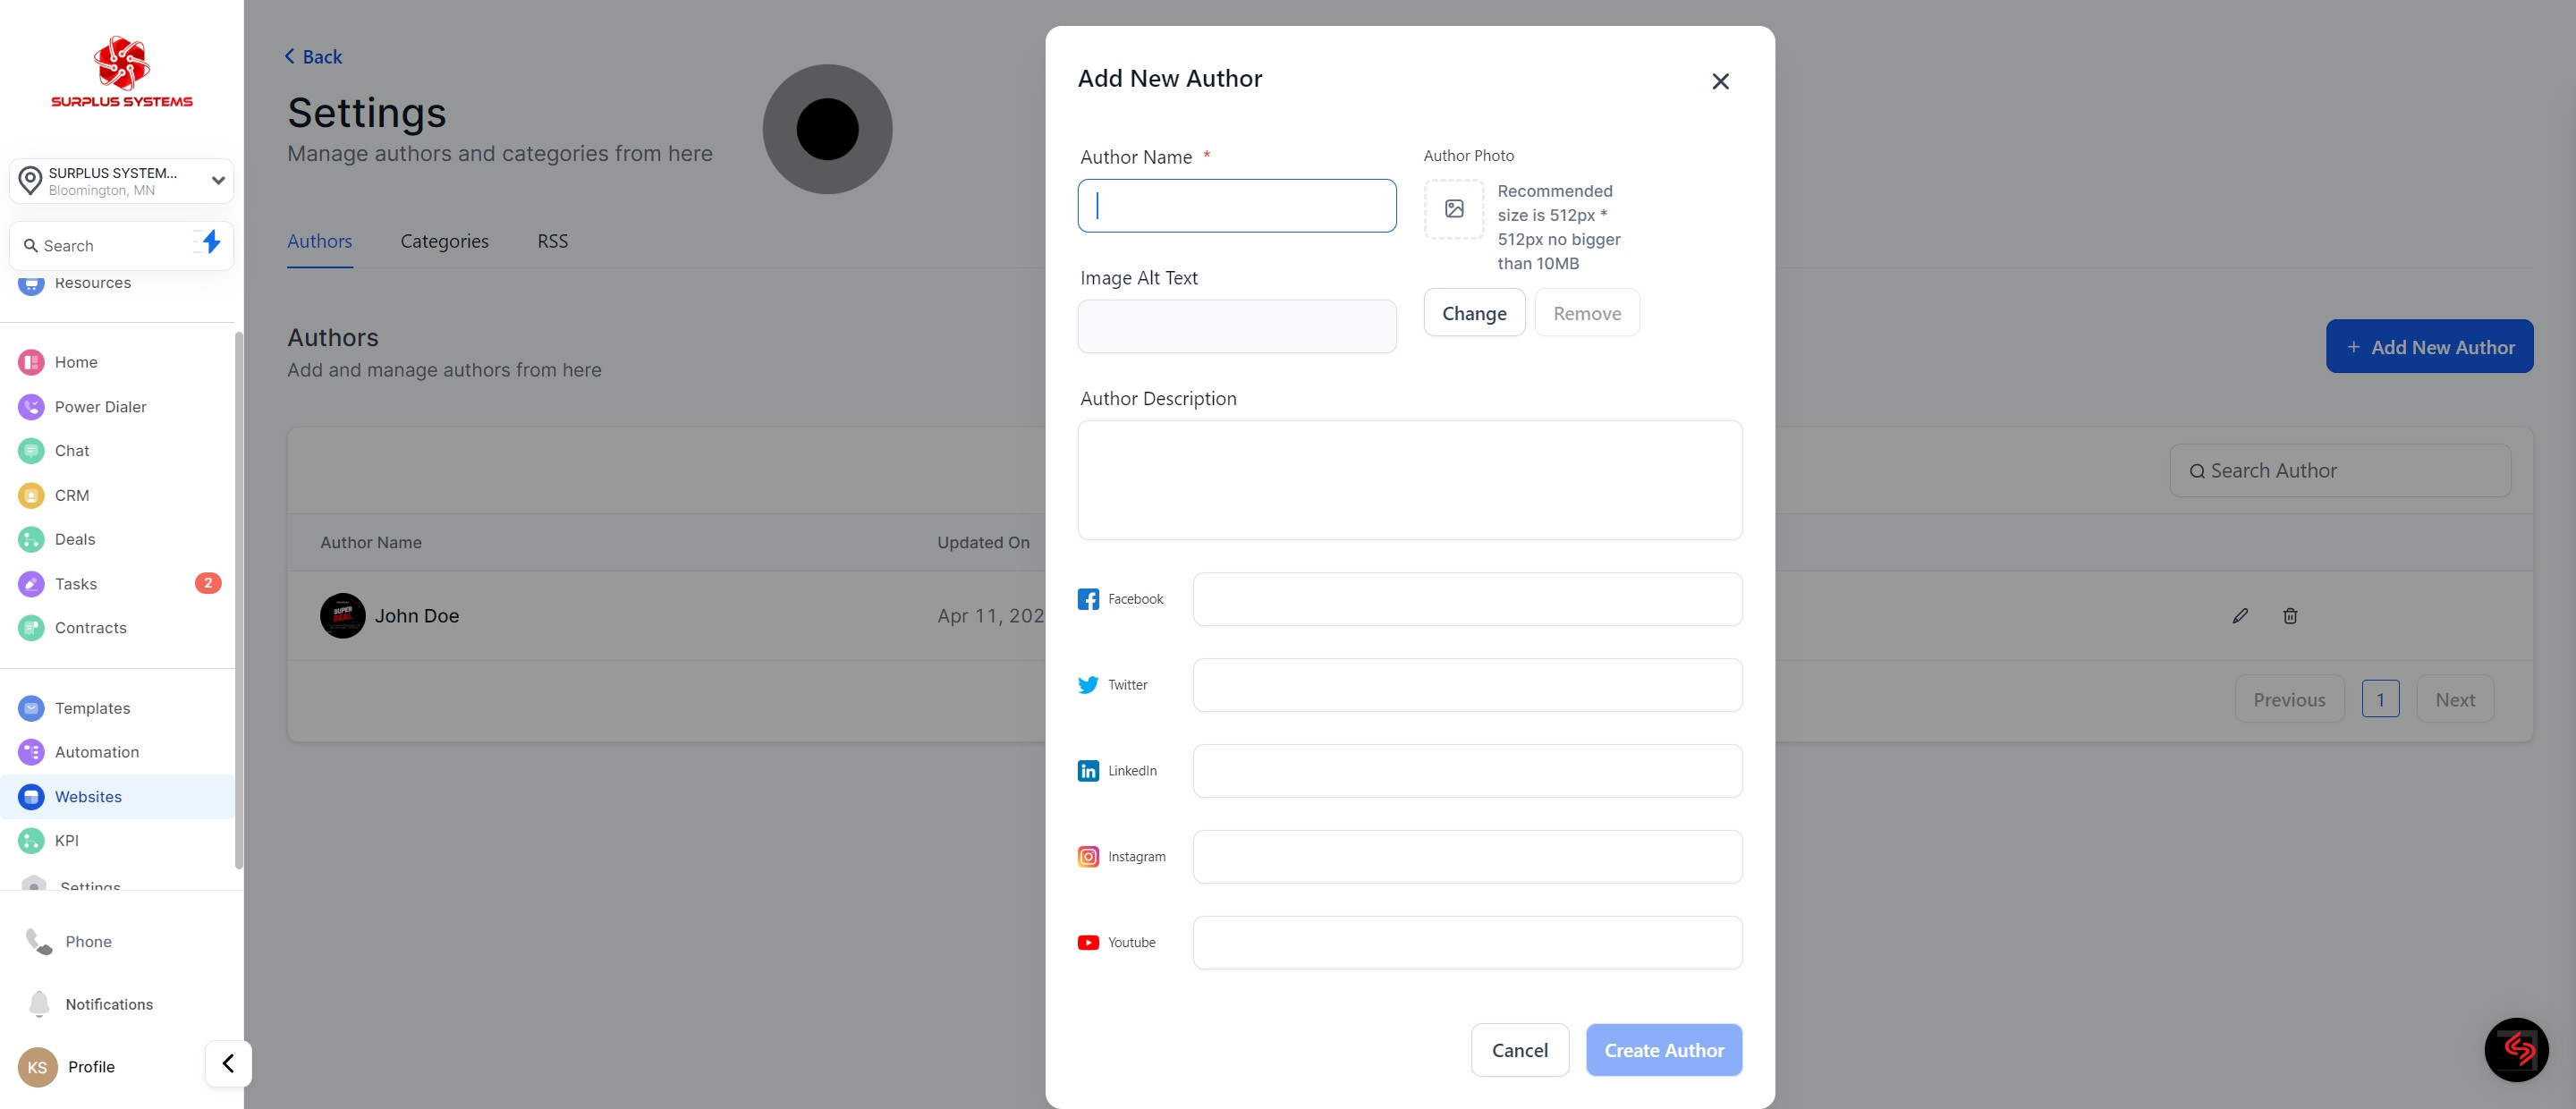Screen dimensions: 2576x1109
Task: Click the Create Author button
Action: tap(1663, 1050)
